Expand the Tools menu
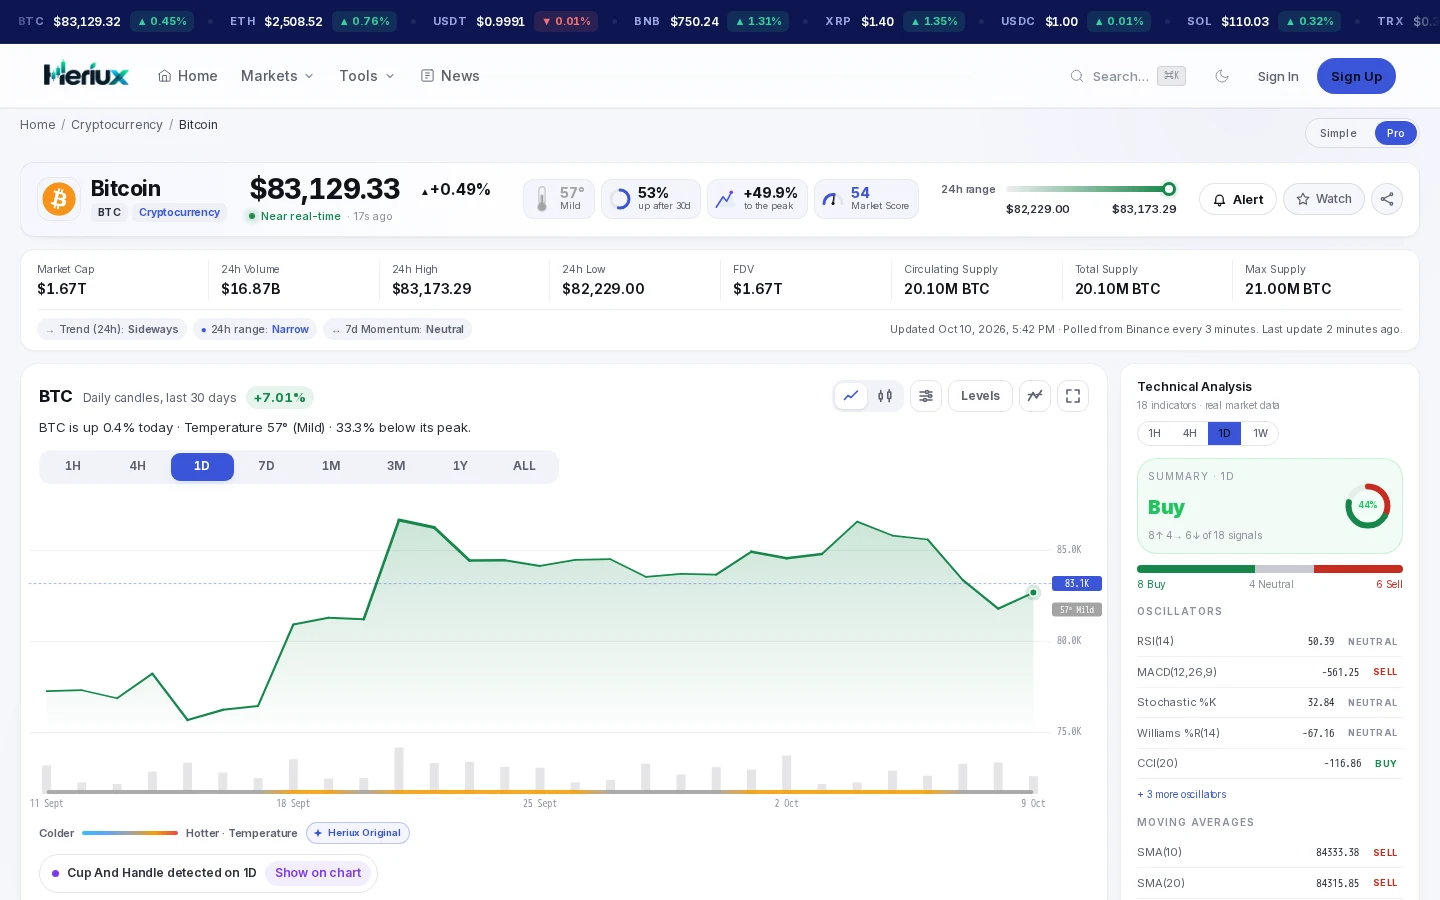 (366, 76)
